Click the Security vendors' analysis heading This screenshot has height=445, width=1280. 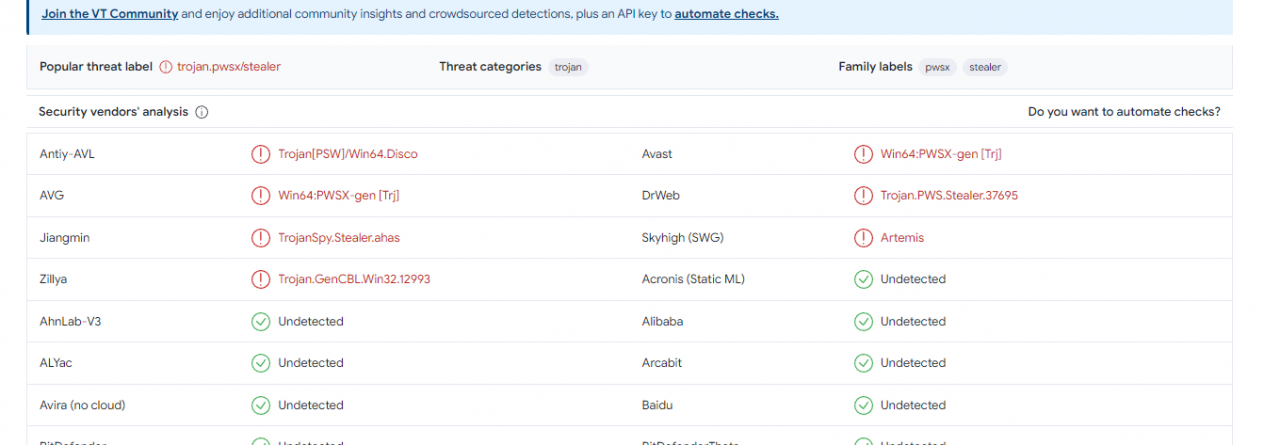tap(113, 112)
